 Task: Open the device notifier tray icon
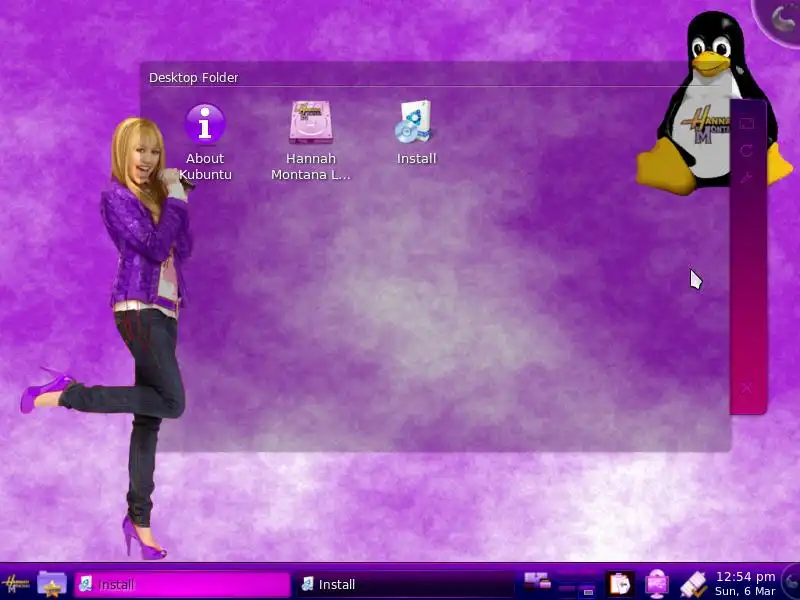coord(537,582)
